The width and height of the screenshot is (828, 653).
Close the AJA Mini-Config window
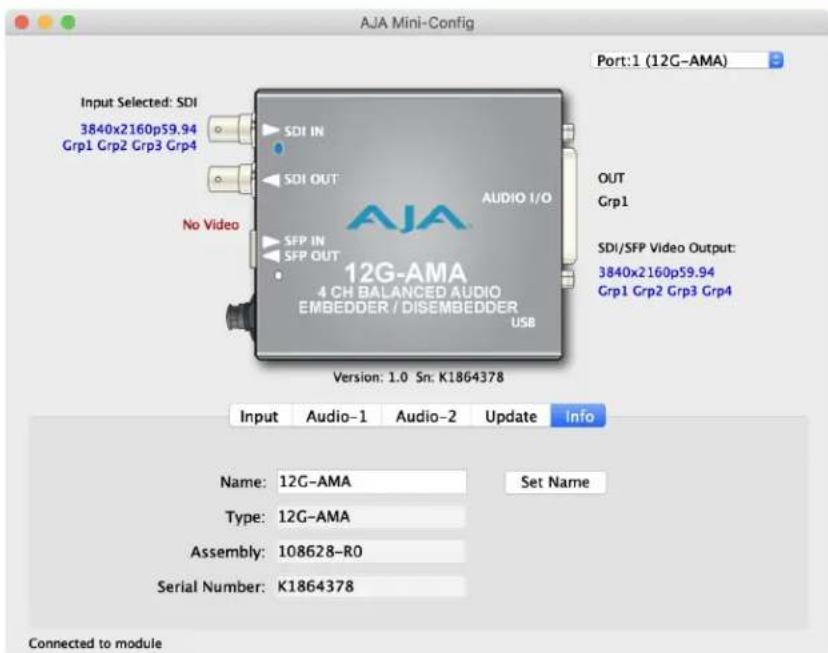click(22, 23)
